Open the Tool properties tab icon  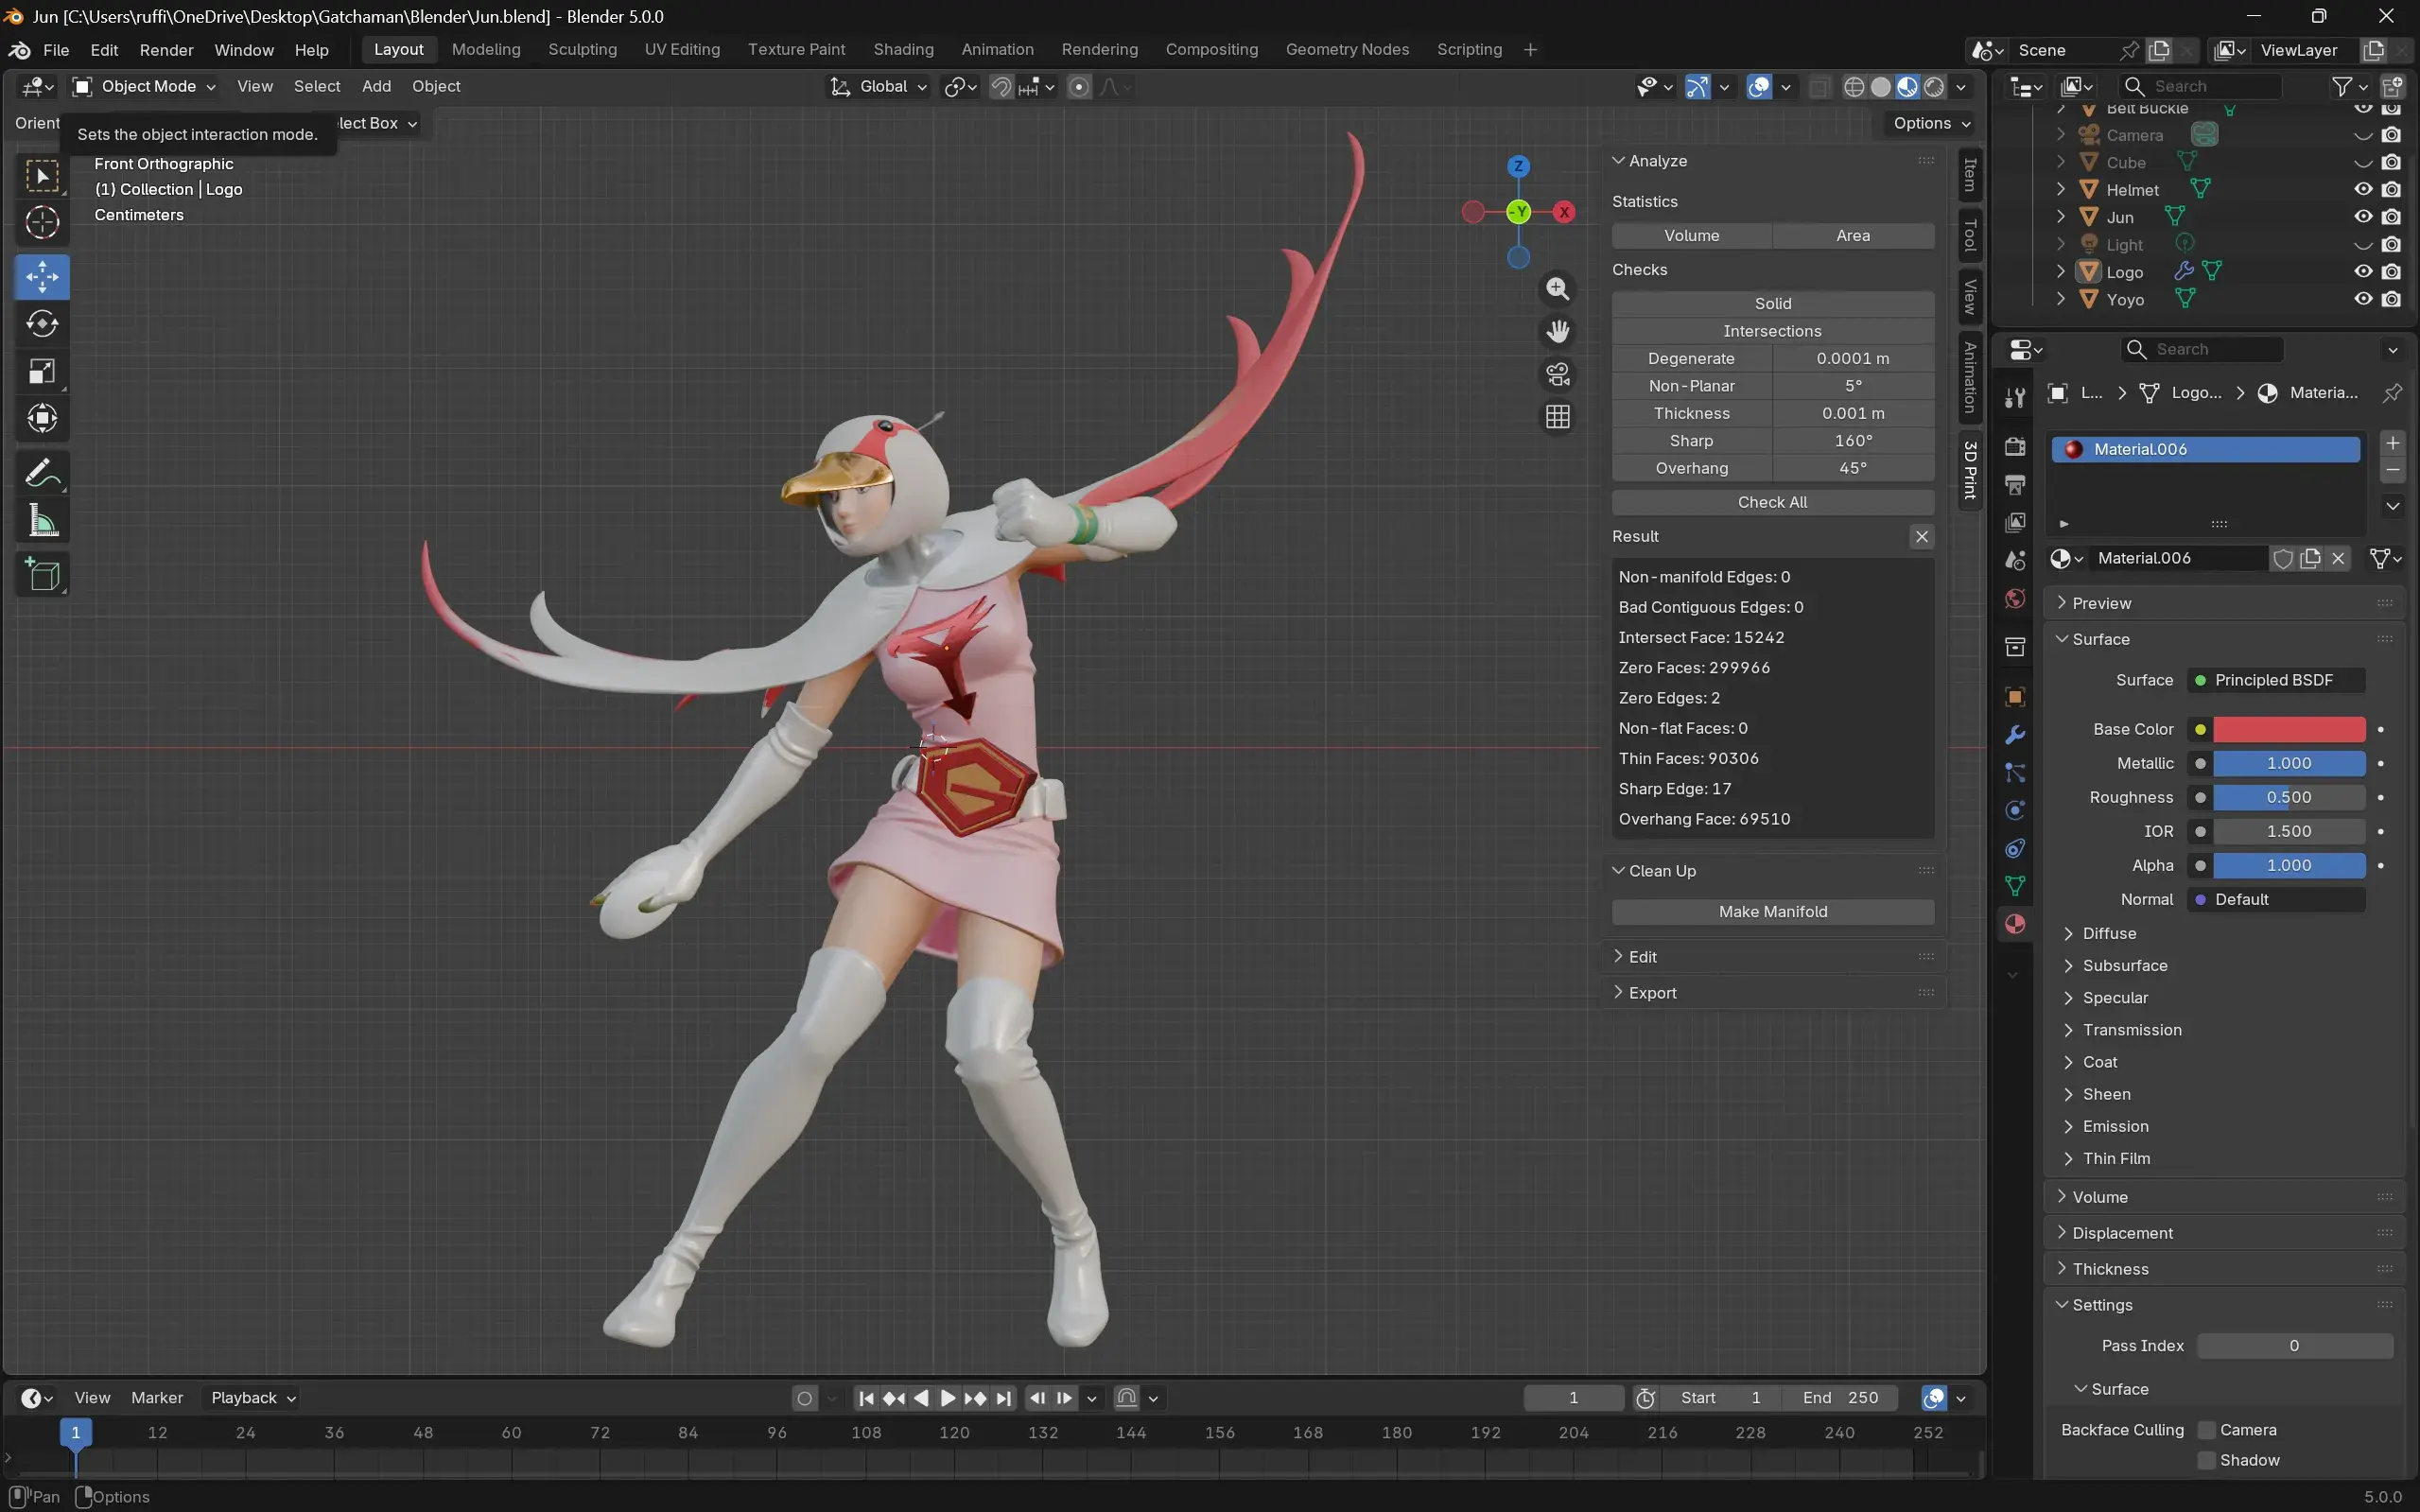click(x=2015, y=398)
